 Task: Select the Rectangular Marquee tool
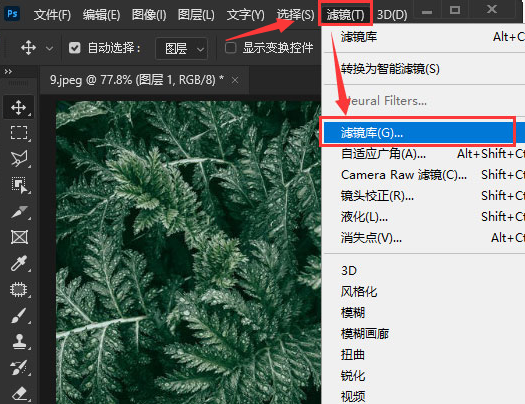(19, 133)
